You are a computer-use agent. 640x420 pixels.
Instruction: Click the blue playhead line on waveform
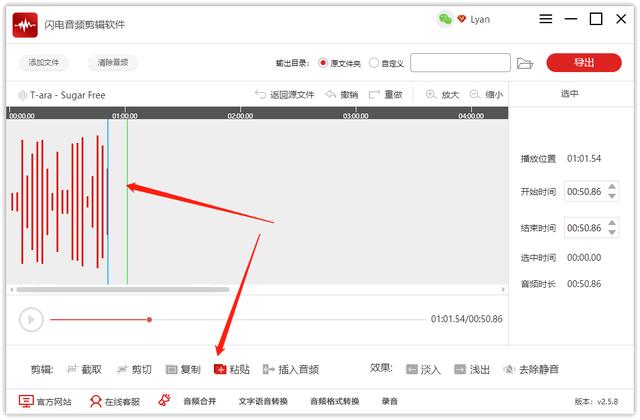108,202
